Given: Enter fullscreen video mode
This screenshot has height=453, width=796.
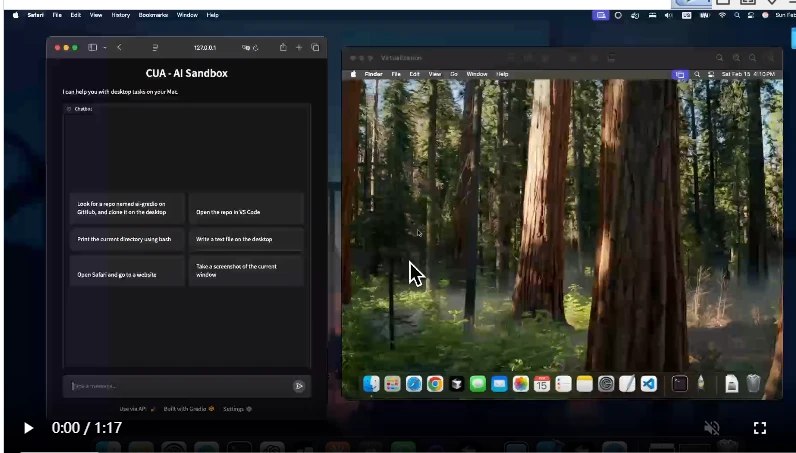Looking at the screenshot, I should [759, 428].
